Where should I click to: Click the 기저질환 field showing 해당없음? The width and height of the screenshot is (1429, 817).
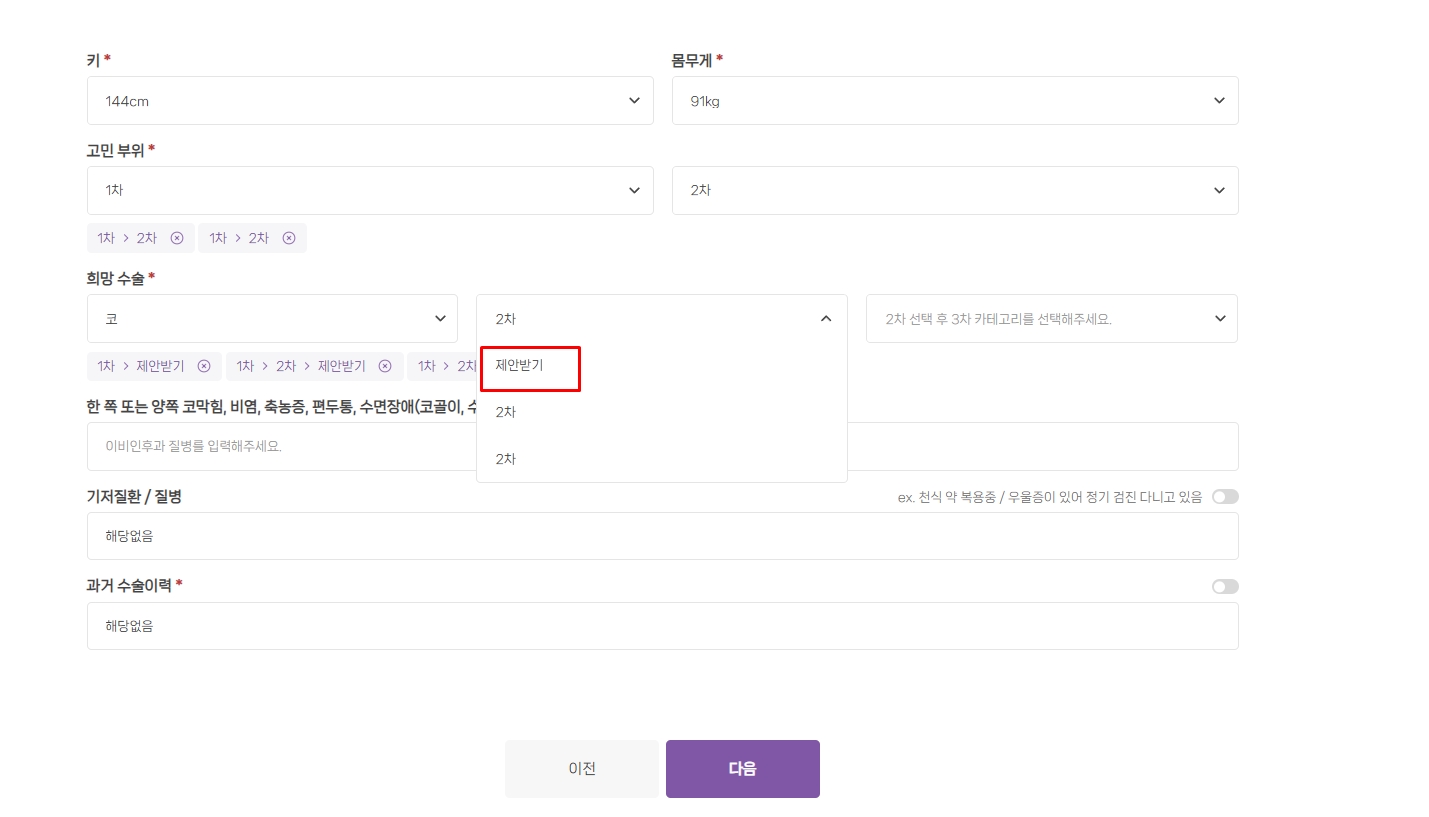[662, 536]
